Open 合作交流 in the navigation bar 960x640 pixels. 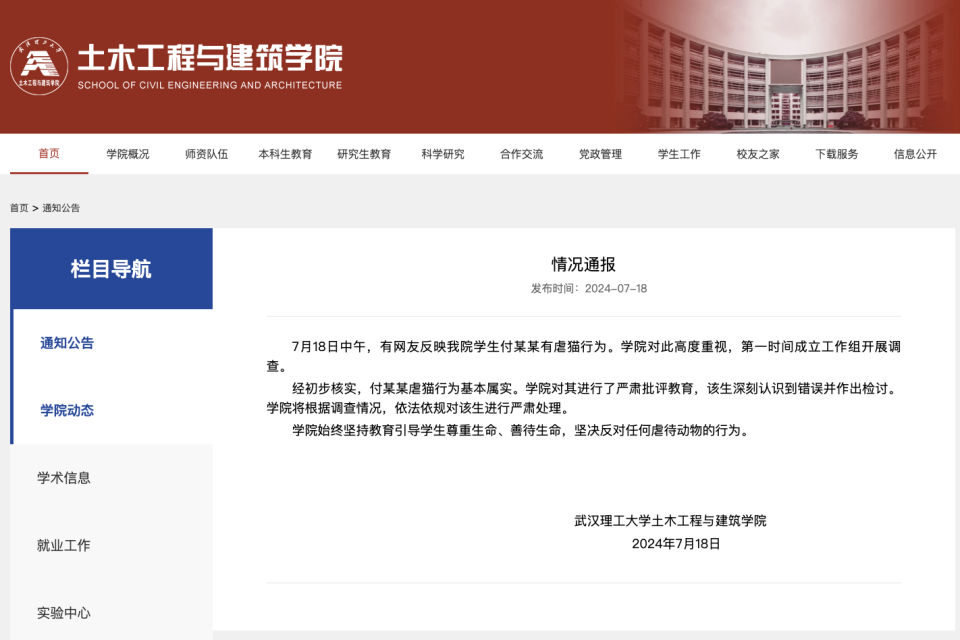[522, 154]
